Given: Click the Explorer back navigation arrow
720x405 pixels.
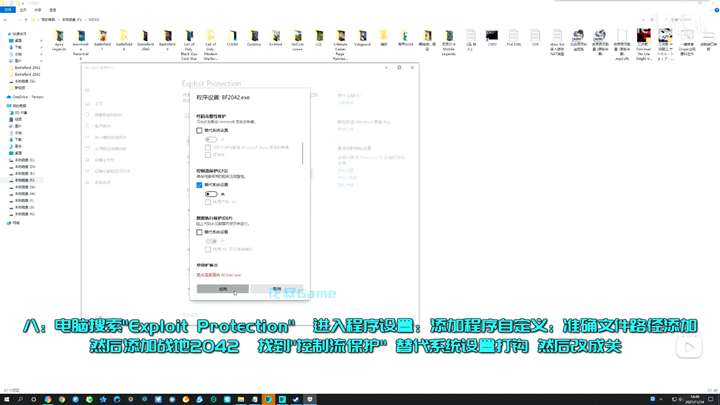Looking at the screenshot, I should click(5, 20).
